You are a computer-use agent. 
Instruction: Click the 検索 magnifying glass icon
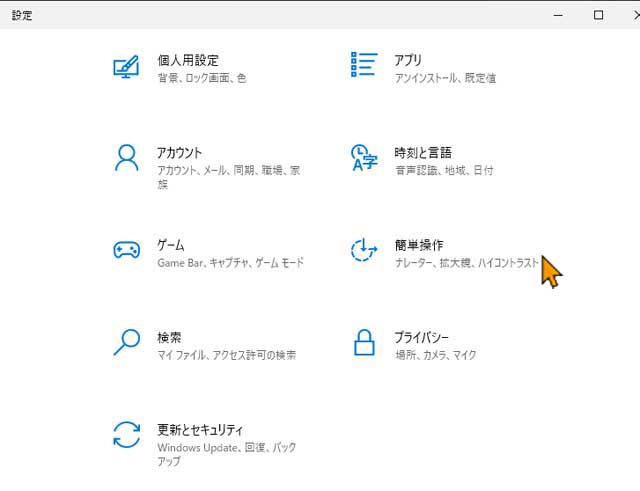pyautogui.click(x=126, y=342)
